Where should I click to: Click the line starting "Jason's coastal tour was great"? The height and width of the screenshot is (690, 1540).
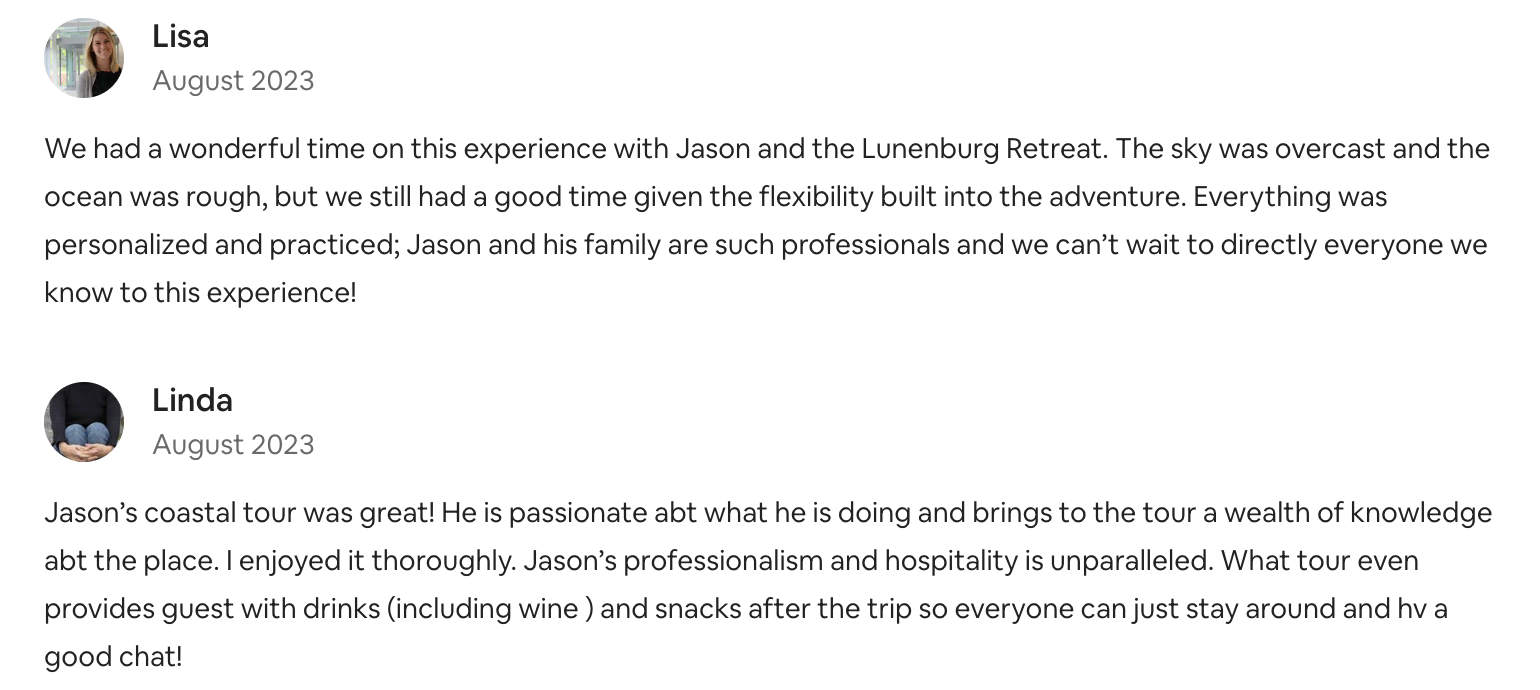click(768, 513)
